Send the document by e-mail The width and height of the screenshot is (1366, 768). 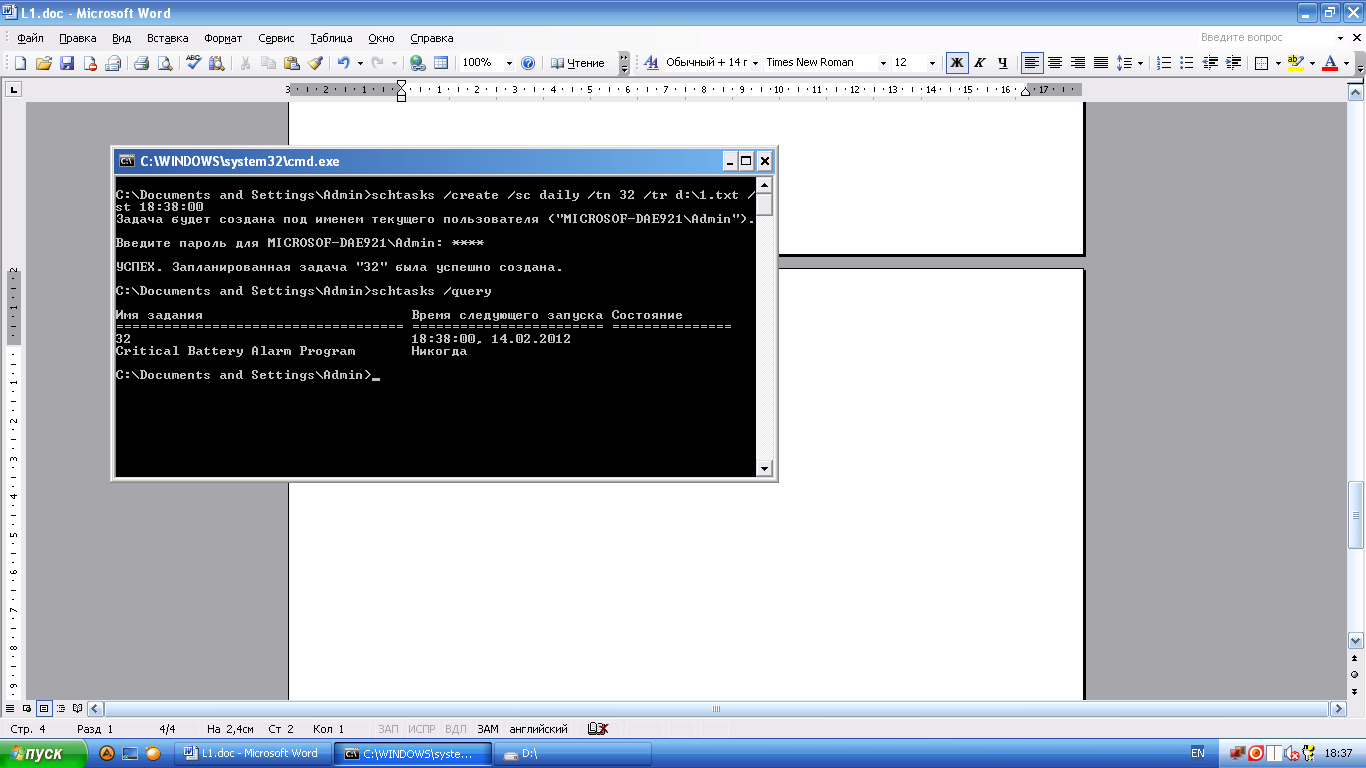113,63
